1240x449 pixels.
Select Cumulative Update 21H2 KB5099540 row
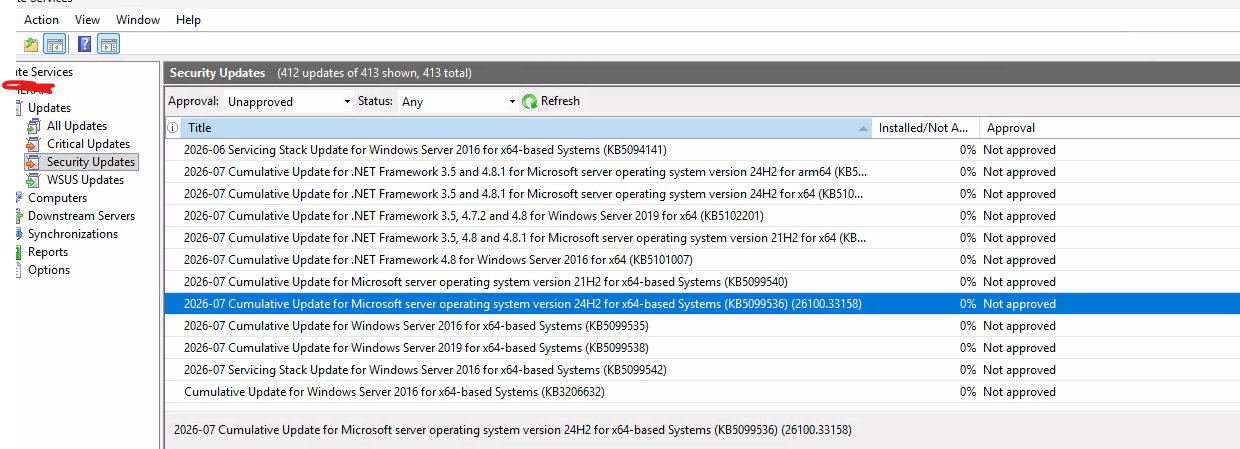point(702,282)
